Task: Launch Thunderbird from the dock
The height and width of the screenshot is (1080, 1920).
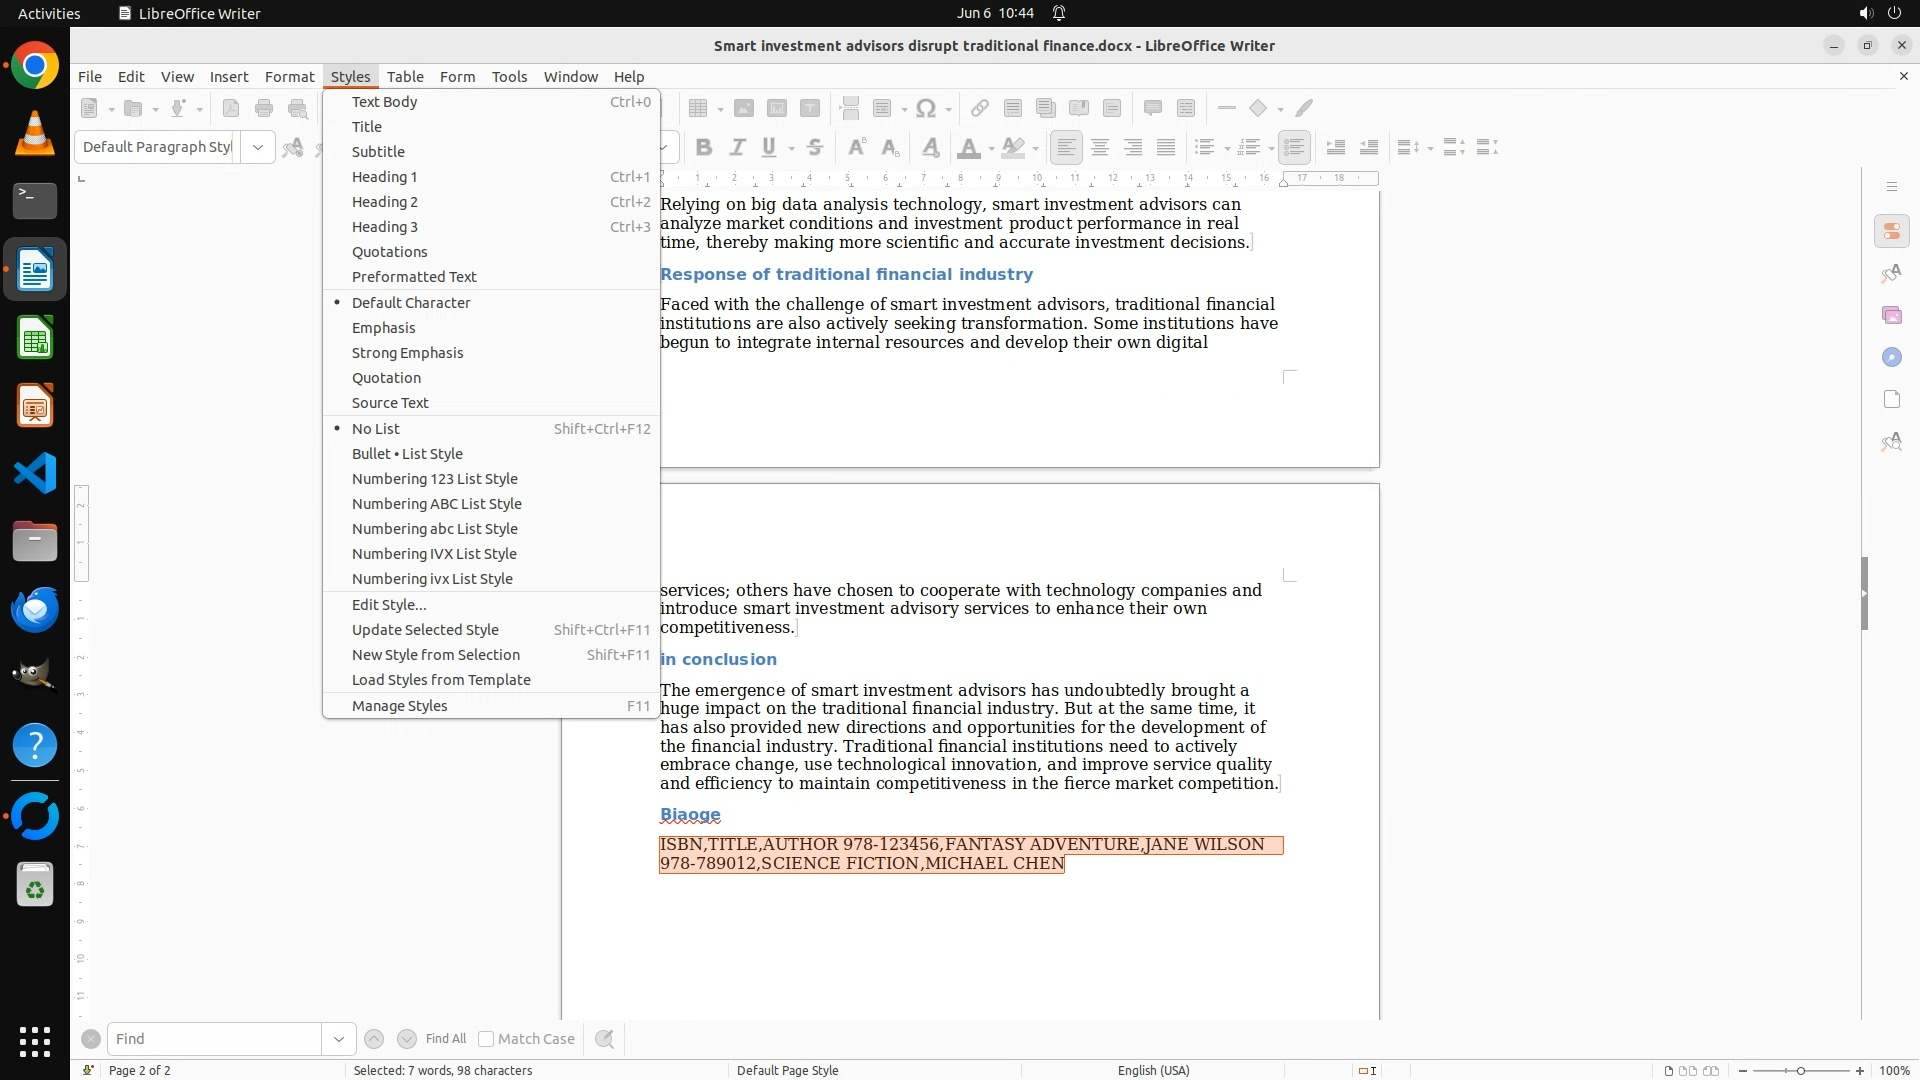Action: [35, 609]
